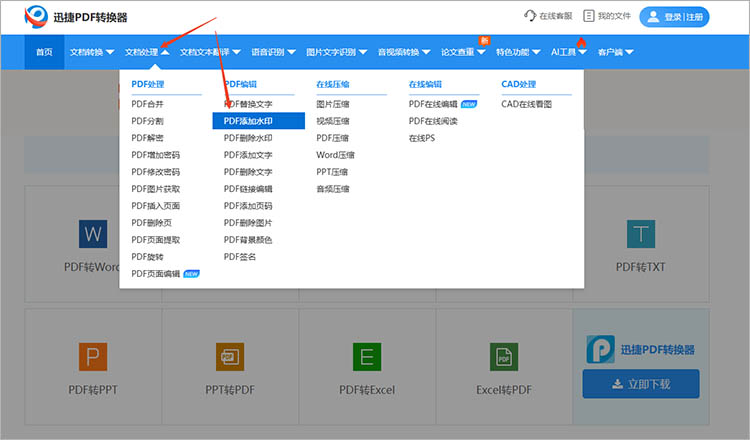This screenshot has height=440, width=750.
Task: Click the PDF处理 column heading
Action: click(147, 84)
